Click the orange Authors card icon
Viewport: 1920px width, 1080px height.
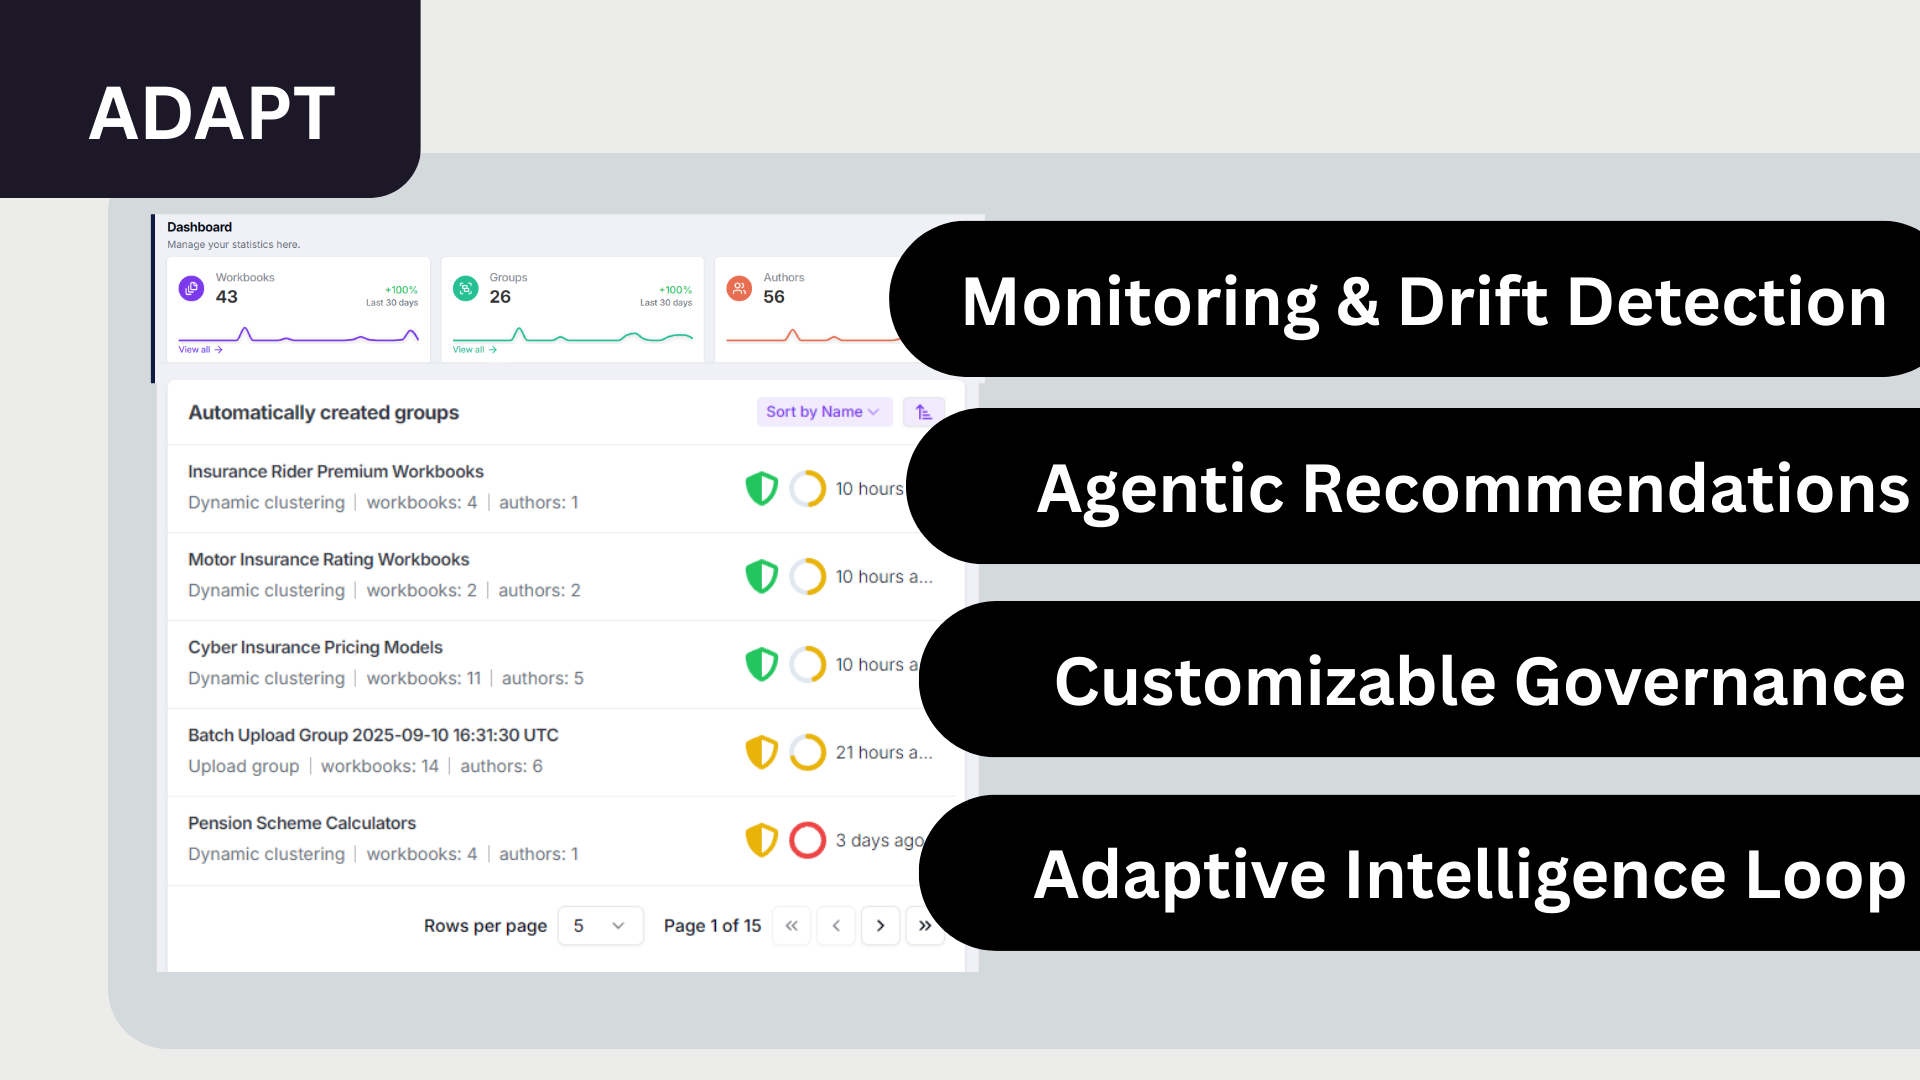(739, 289)
